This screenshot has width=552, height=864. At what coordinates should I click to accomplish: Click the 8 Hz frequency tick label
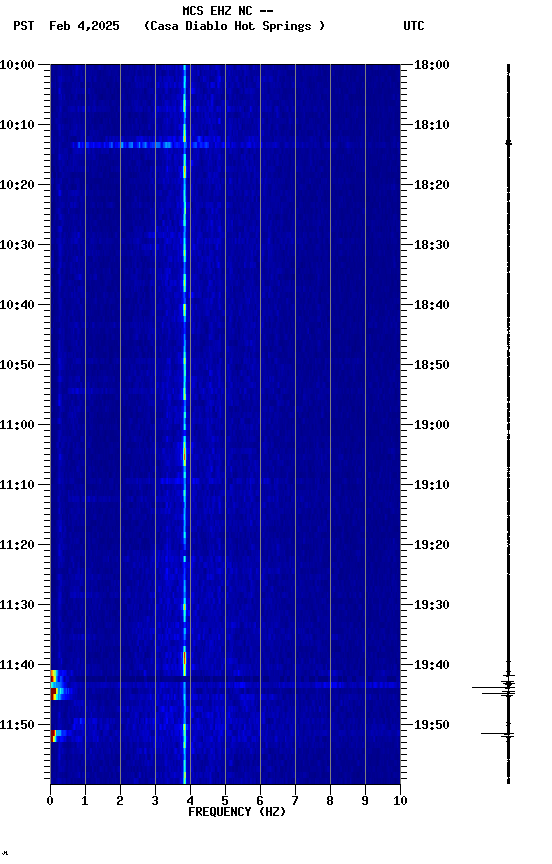point(330,801)
